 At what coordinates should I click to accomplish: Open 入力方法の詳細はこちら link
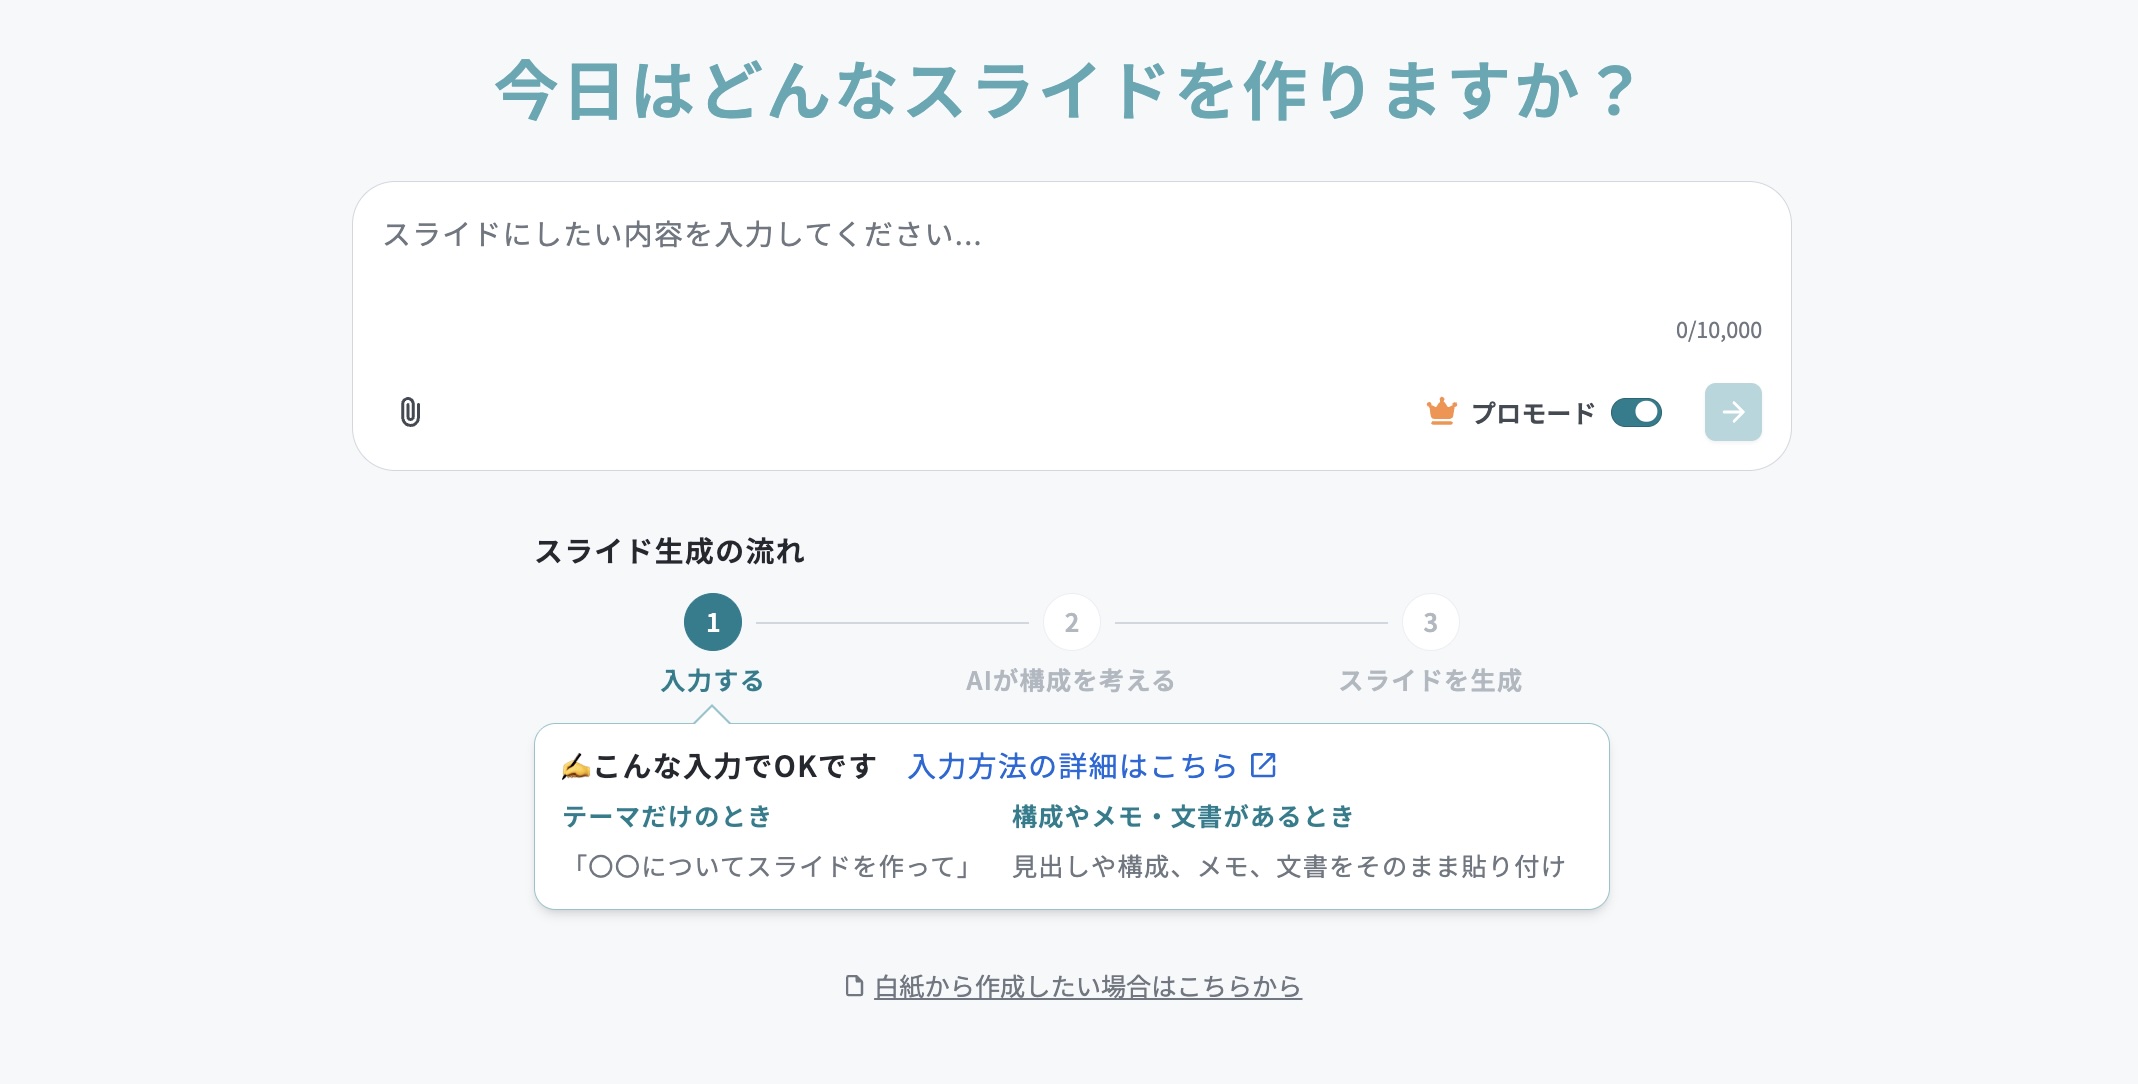point(1073,766)
